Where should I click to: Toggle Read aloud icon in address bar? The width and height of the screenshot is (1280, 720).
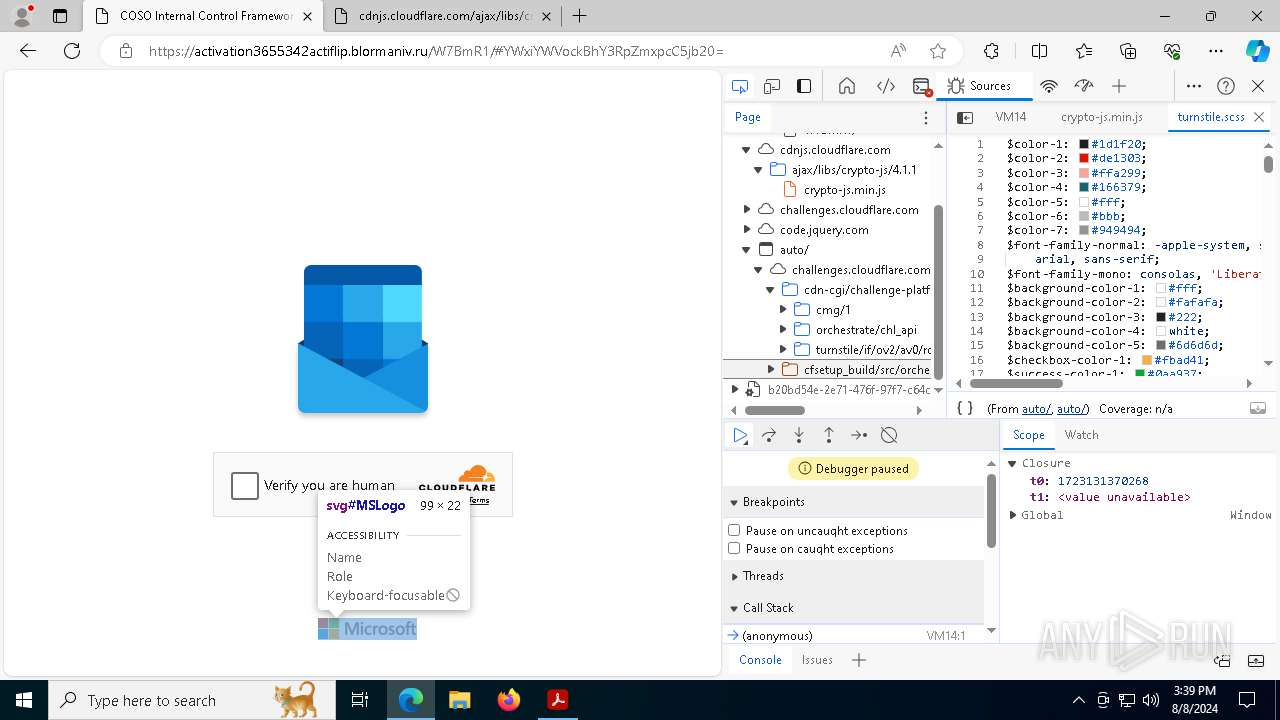(899, 51)
